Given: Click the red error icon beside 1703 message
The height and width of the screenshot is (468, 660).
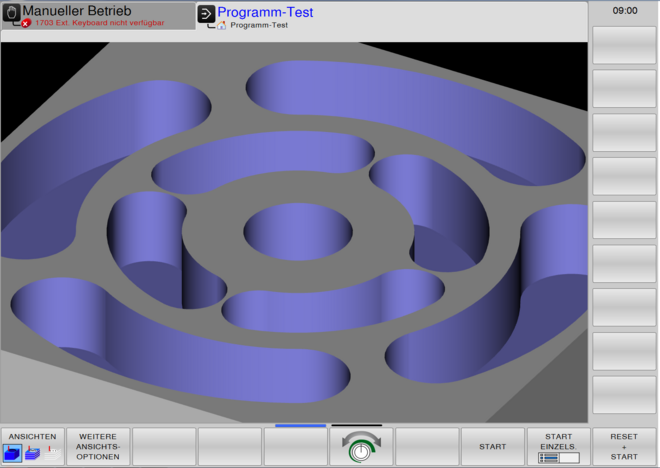Looking at the screenshot, I should [x=26, y=23].
